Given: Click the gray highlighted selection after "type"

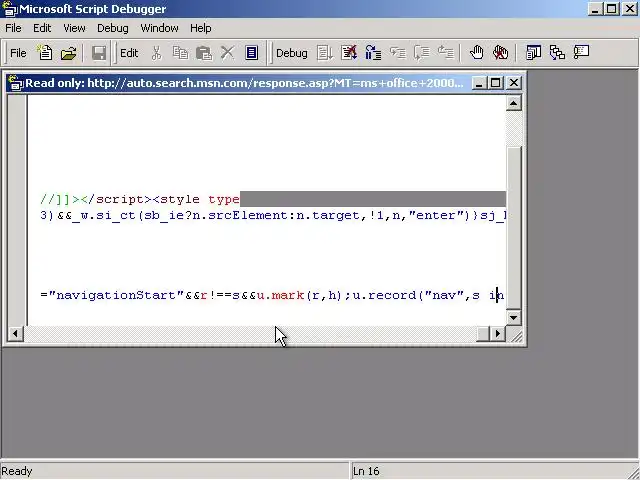Looking at the screenshot, I should [373, 199].
